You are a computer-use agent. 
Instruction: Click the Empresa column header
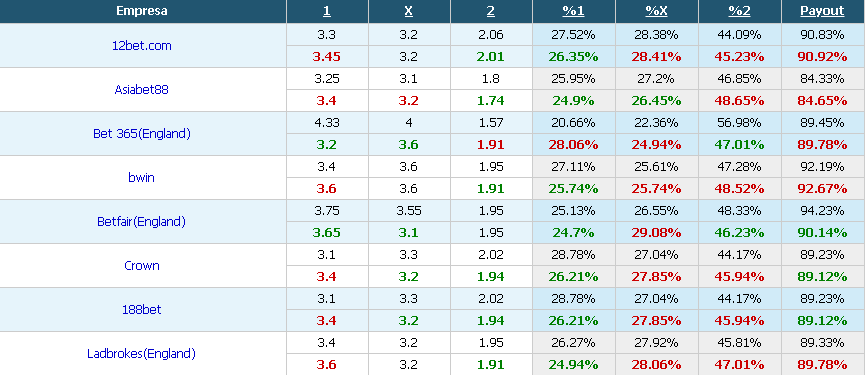pos(142,11)
